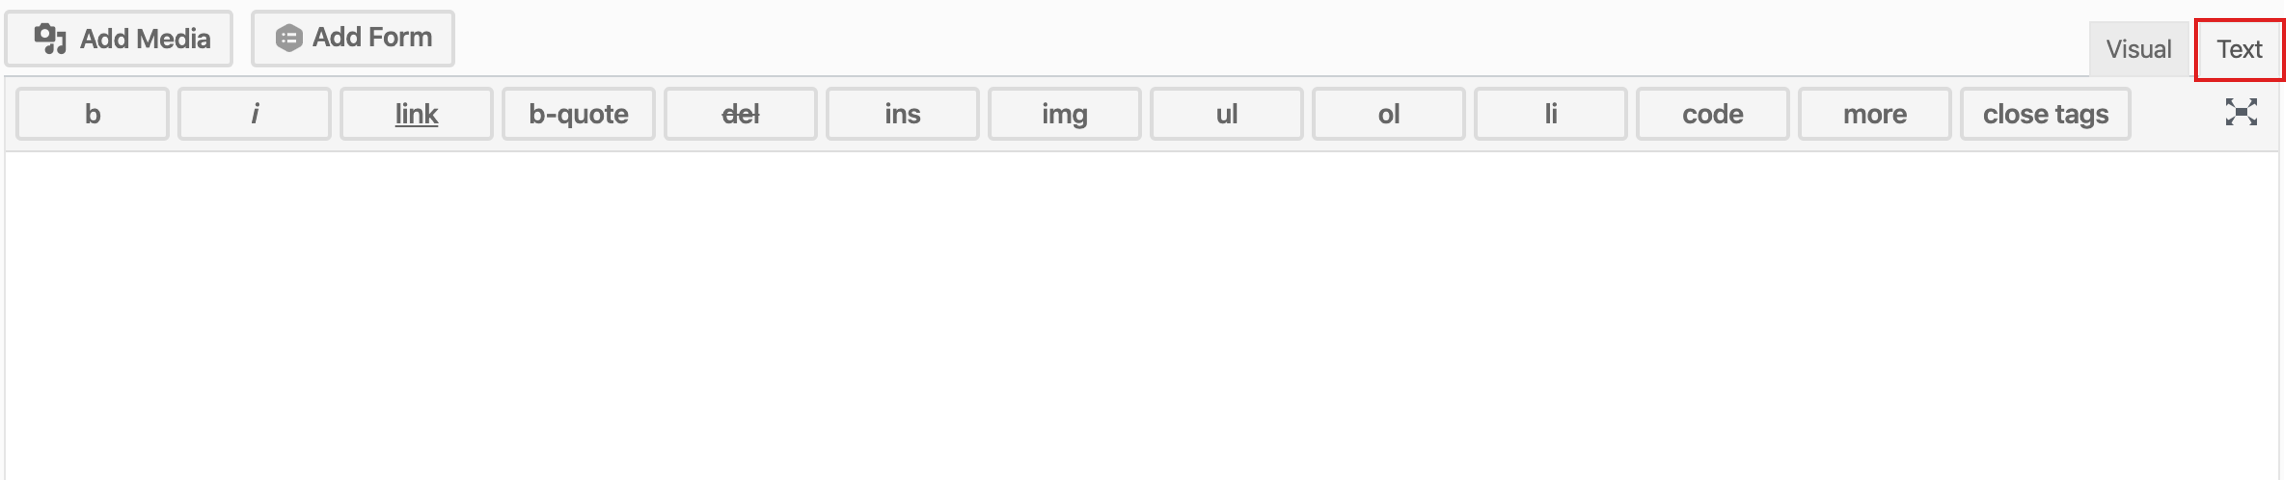Select the Text editor tab
Viewport: 2288px width, 480px height.
2239,49
